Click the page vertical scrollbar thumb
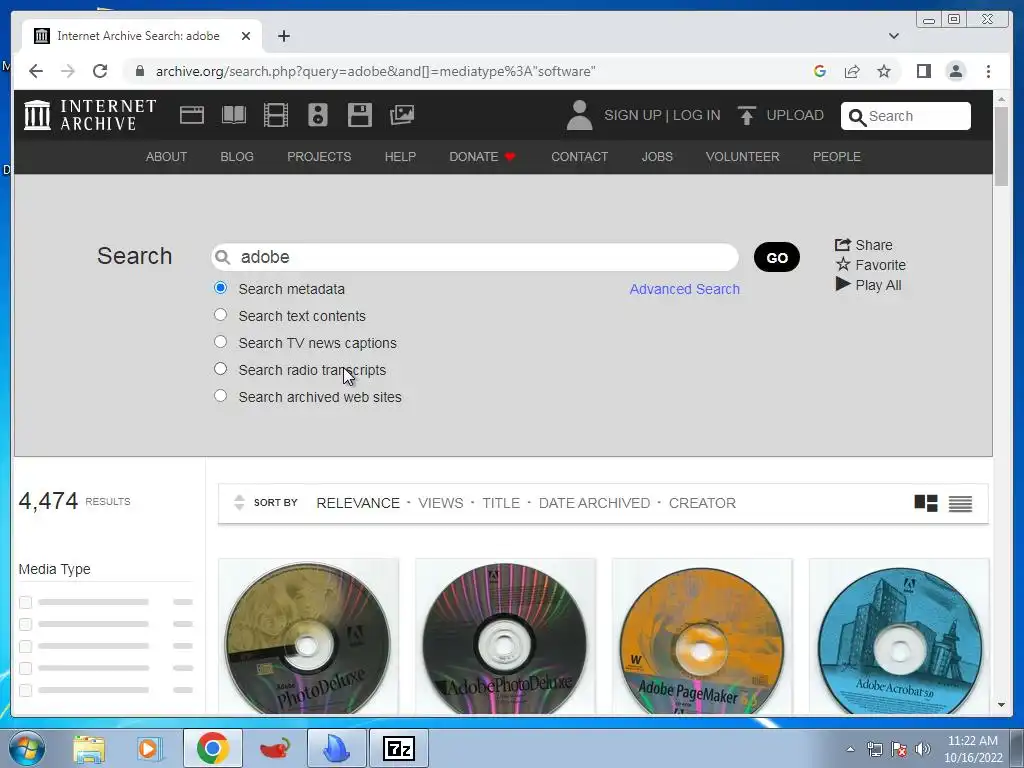This screenshot has height=768, width=1024. coord(1001,145)
